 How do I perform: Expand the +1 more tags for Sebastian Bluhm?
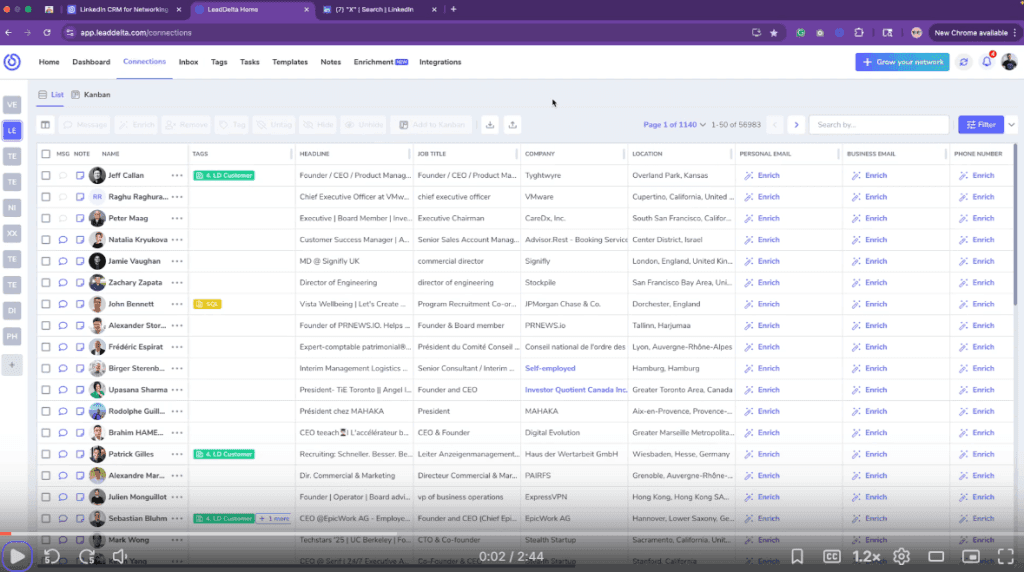coord(274,518)
